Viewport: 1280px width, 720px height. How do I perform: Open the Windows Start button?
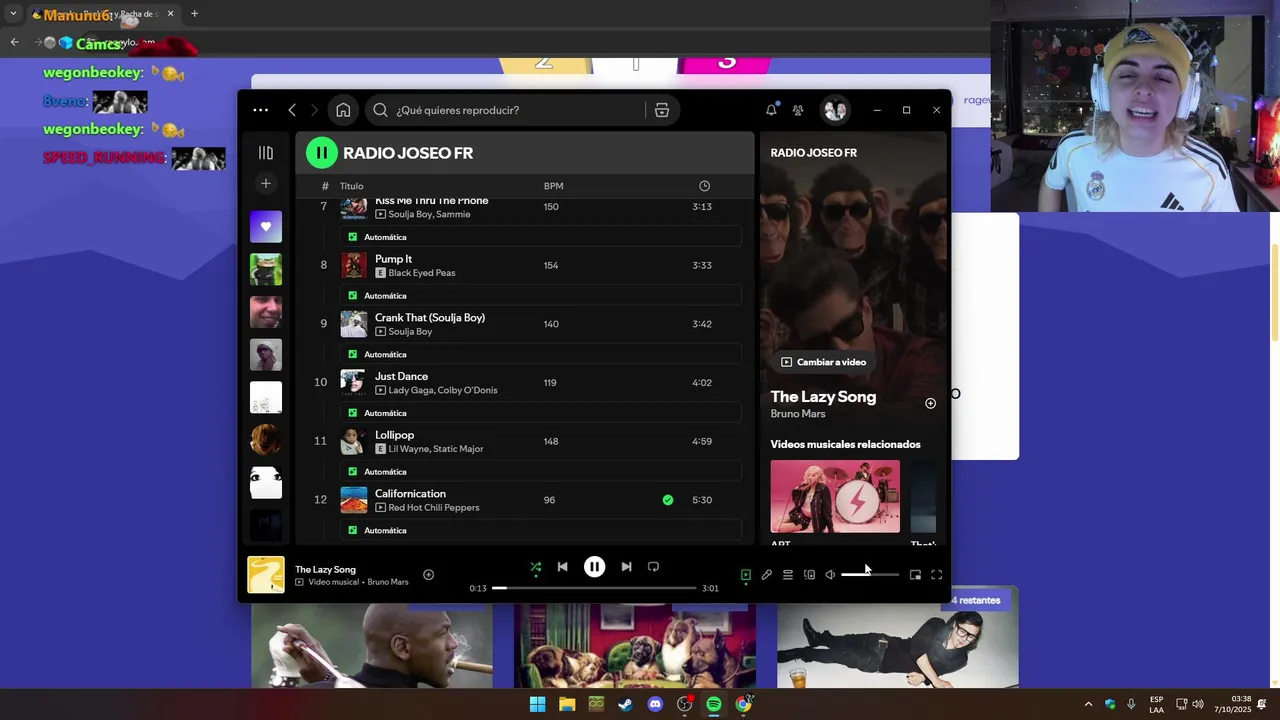[537, 704]
